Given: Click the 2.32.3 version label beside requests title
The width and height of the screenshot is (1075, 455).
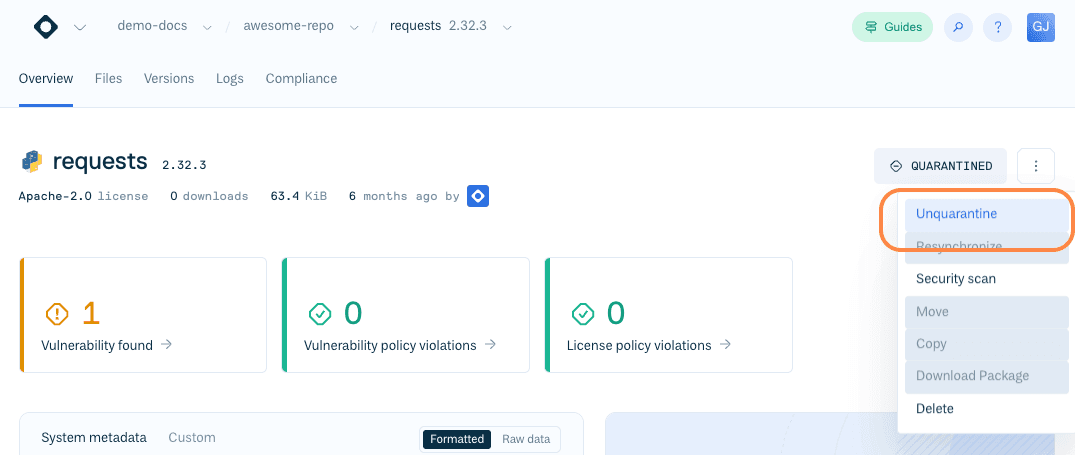Looking at the screenshot, I should (x=184, y=165).
